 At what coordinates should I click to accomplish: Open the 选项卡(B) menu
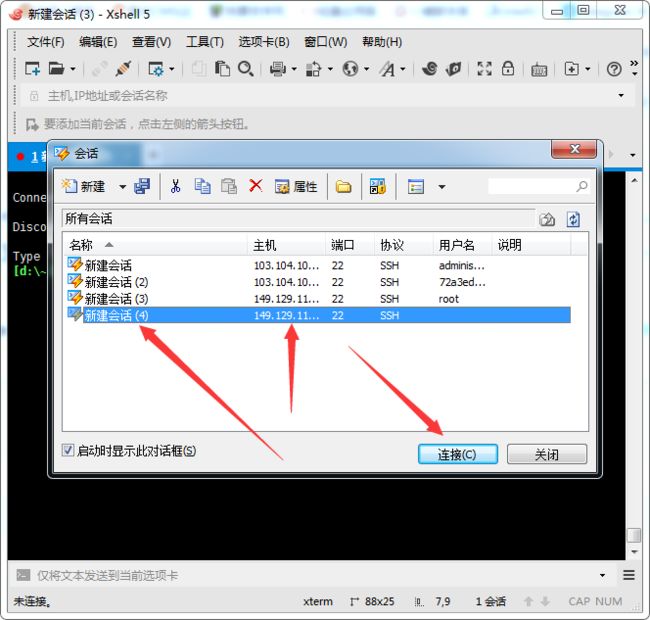[264, 42]
